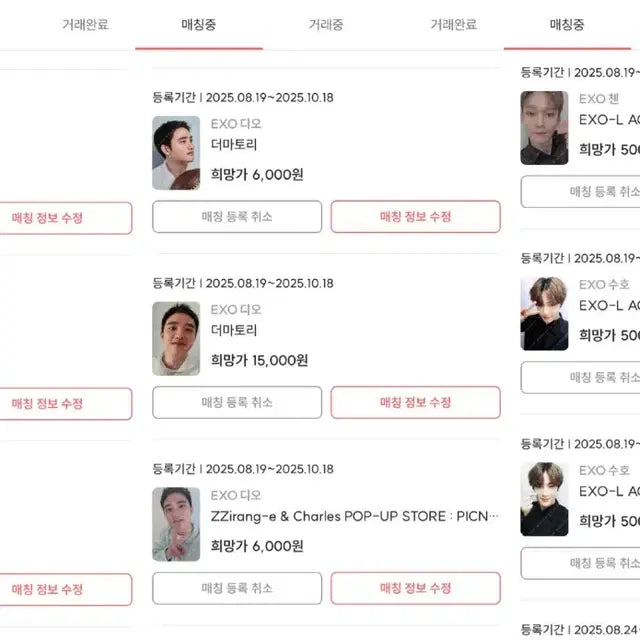Screen dimensions: 640x640
Task: Open photo thumbnail of 15,000원 더마토리 listing
Action: pyautogui.click(x=176, y=339)
